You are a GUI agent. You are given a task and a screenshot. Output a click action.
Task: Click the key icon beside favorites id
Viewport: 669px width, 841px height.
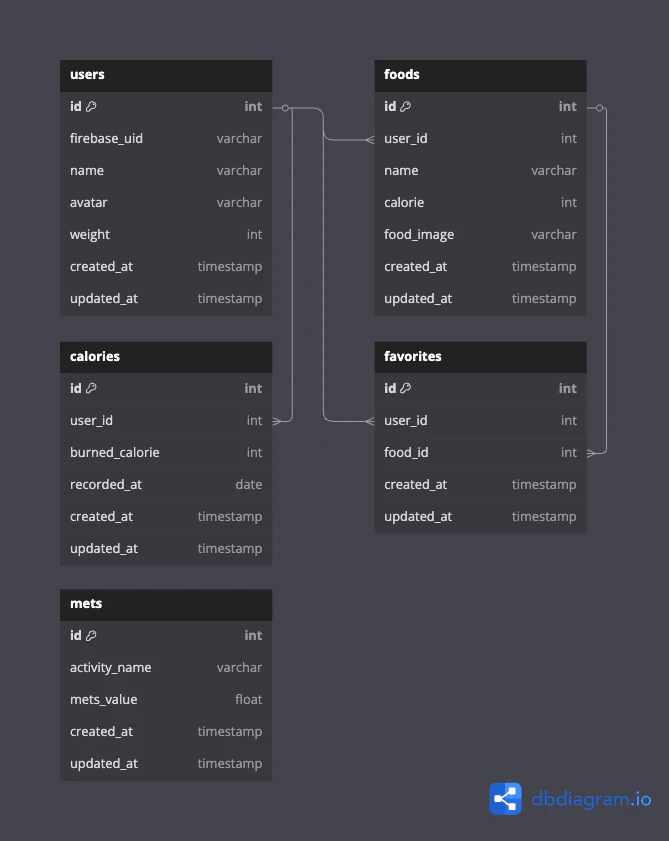pos(406,388)
